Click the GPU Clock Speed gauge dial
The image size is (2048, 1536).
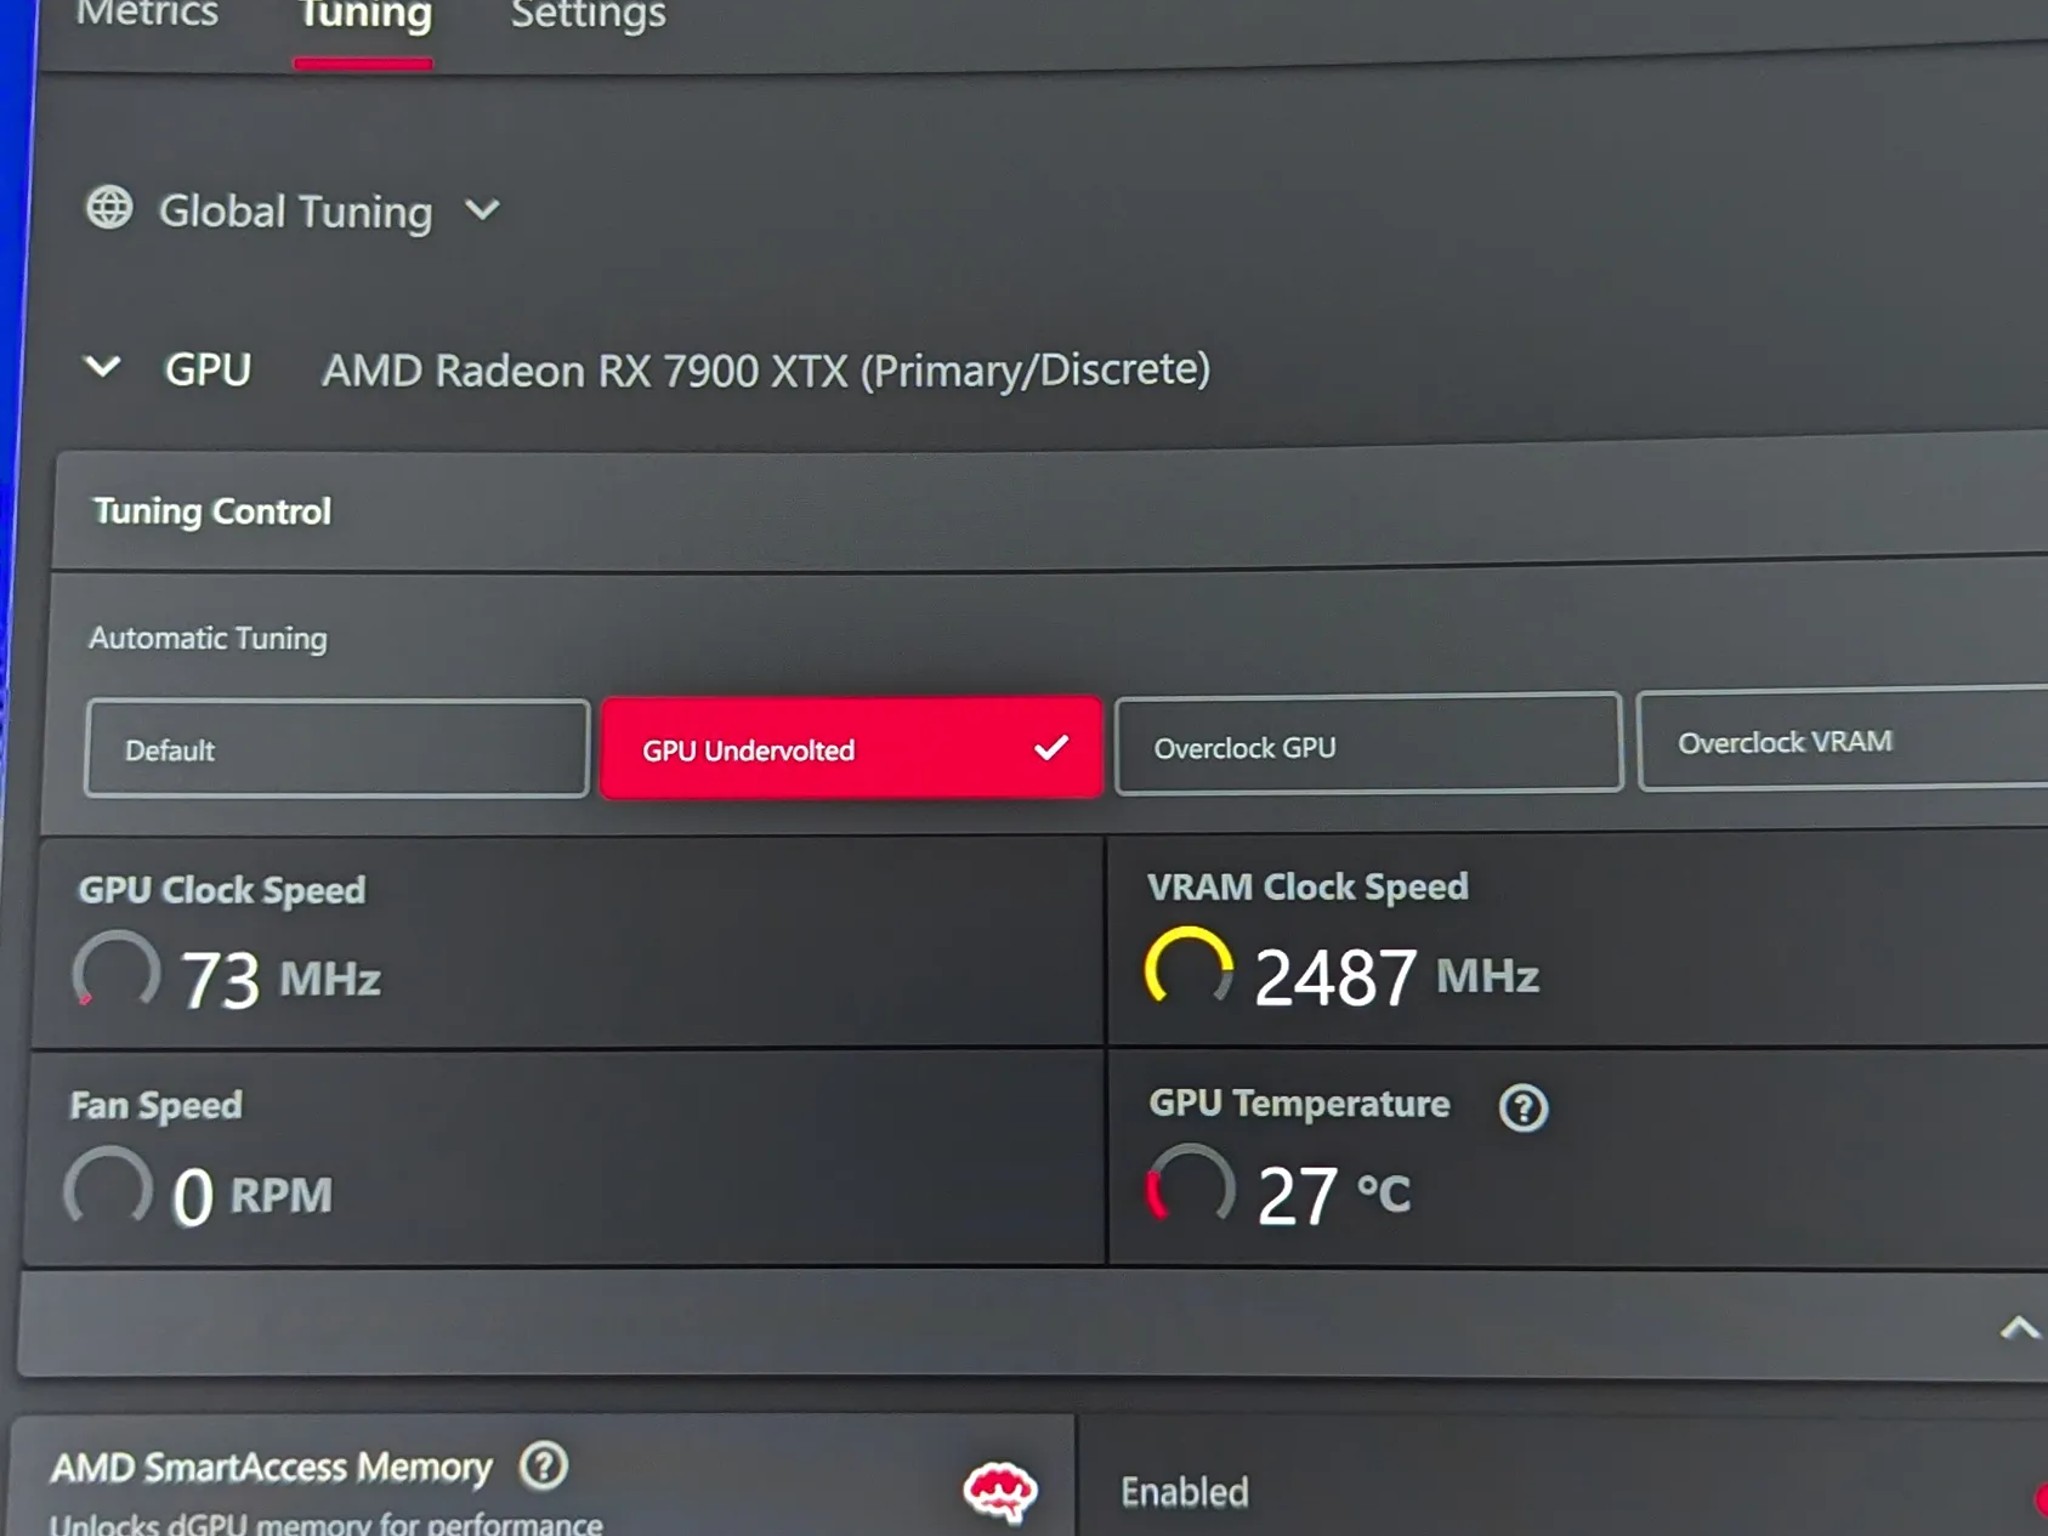pos(116,970)
